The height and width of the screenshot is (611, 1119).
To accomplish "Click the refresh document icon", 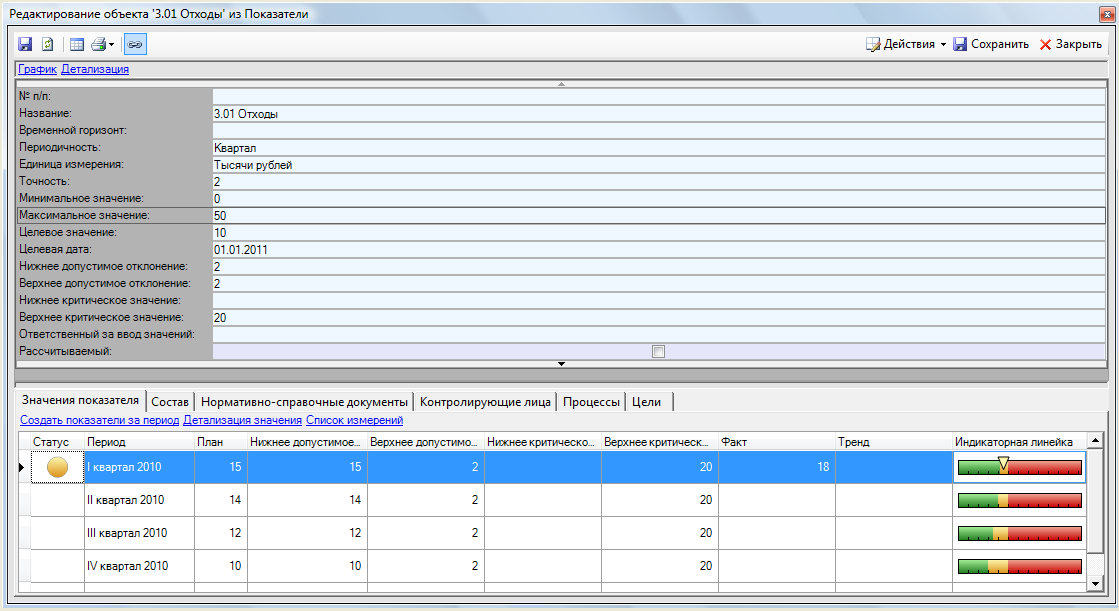I will (x=47, y=44).
